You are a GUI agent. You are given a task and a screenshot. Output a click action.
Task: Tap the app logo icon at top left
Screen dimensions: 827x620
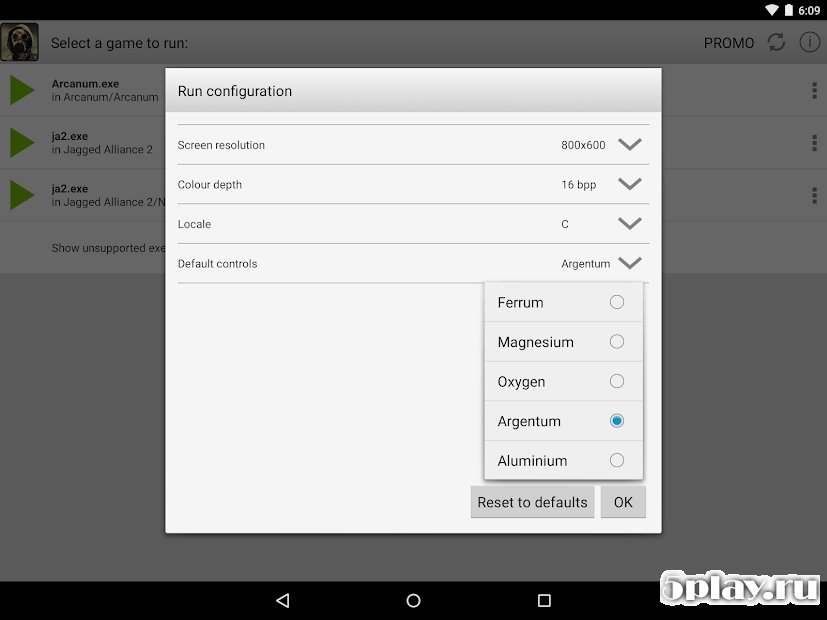point(20,42)
